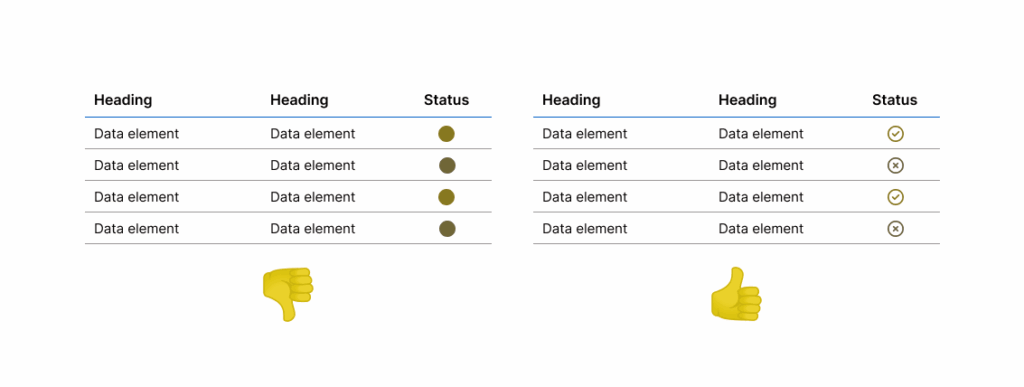Select third row second-column Data element in right table
The width and height of the screenshot is (1024, 387).
point(761,197)
